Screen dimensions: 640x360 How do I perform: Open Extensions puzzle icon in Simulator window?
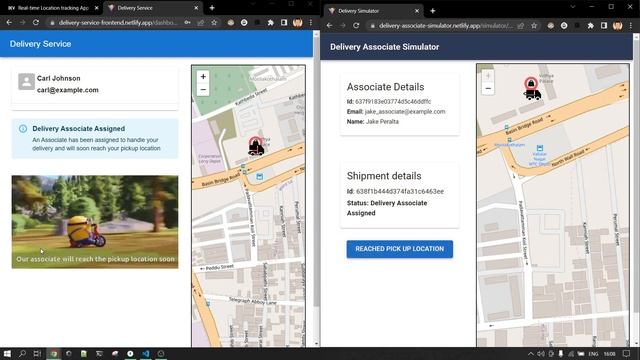tap(590, 26)
